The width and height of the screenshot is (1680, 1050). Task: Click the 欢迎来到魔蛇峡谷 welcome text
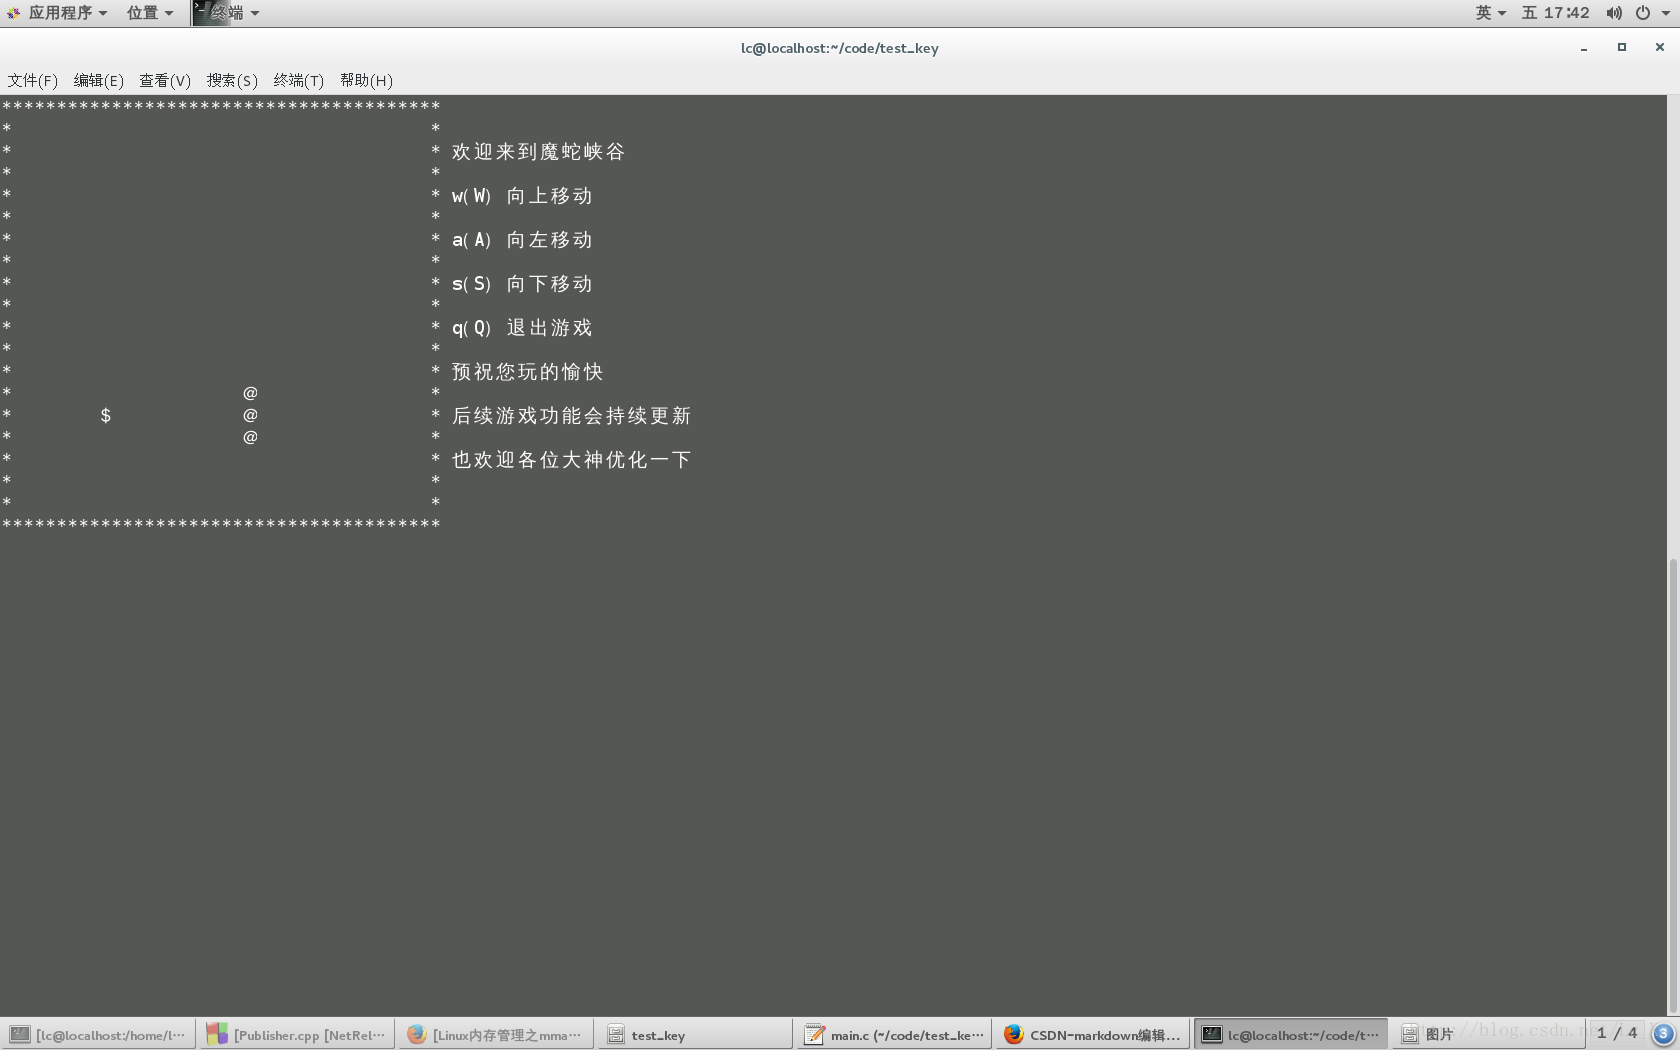click(x=538, y=151)
